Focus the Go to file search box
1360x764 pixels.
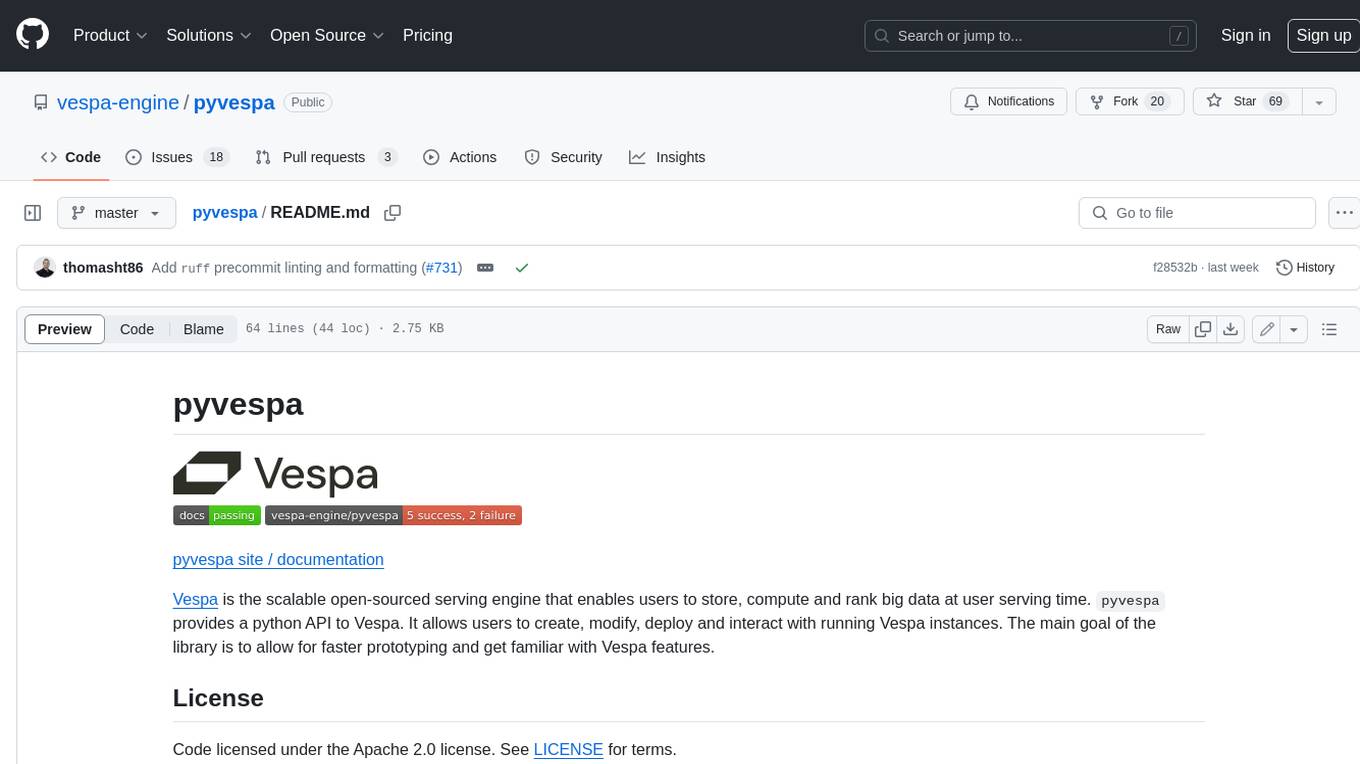click(x=1197, y=213)
